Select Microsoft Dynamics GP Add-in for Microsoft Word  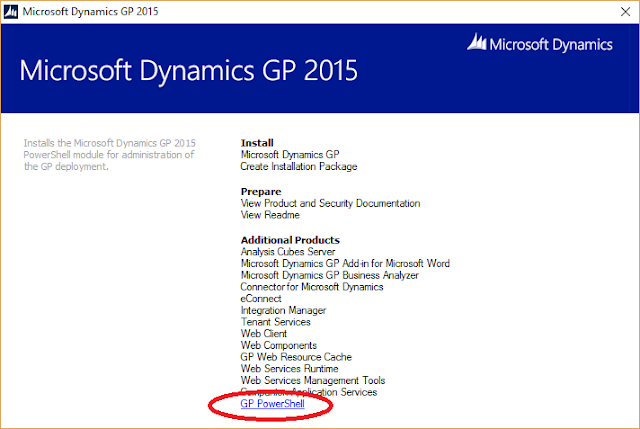pos(345,264)
